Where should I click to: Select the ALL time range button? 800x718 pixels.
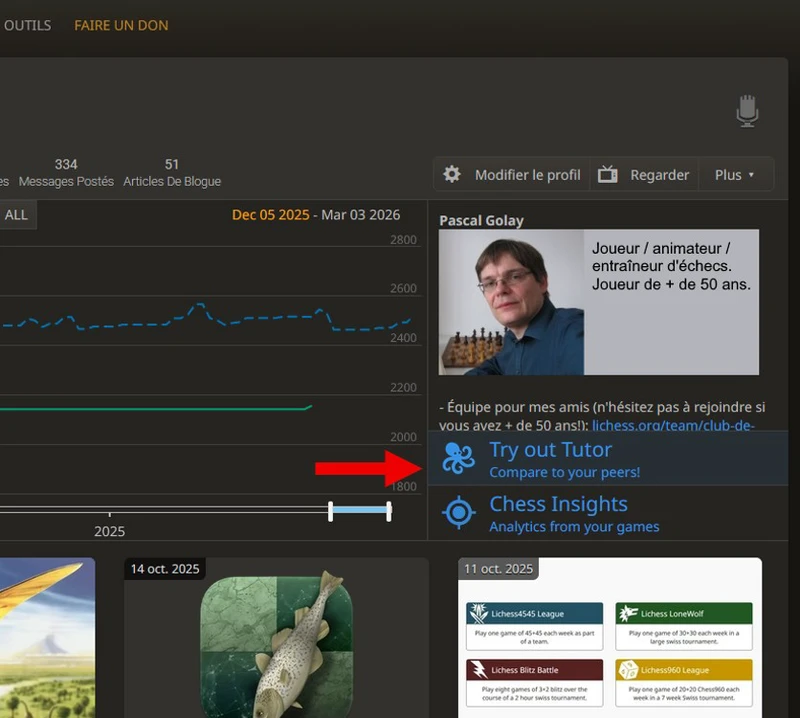(17, 214)
